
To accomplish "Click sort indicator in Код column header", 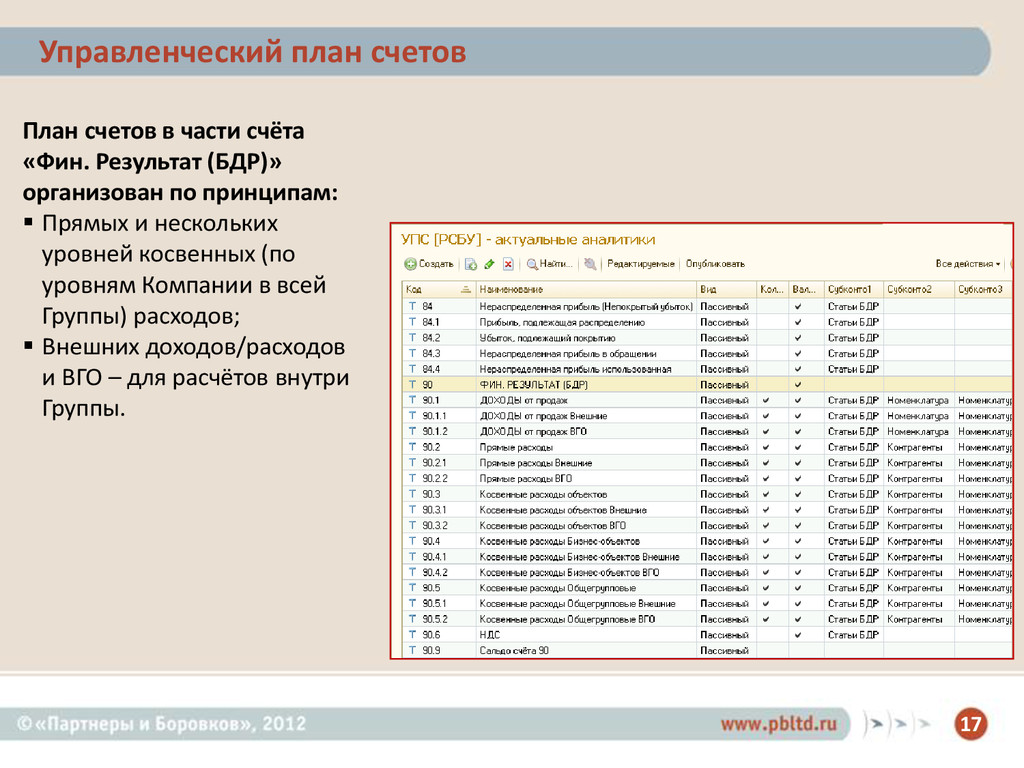I will click(x=466, y=289).
